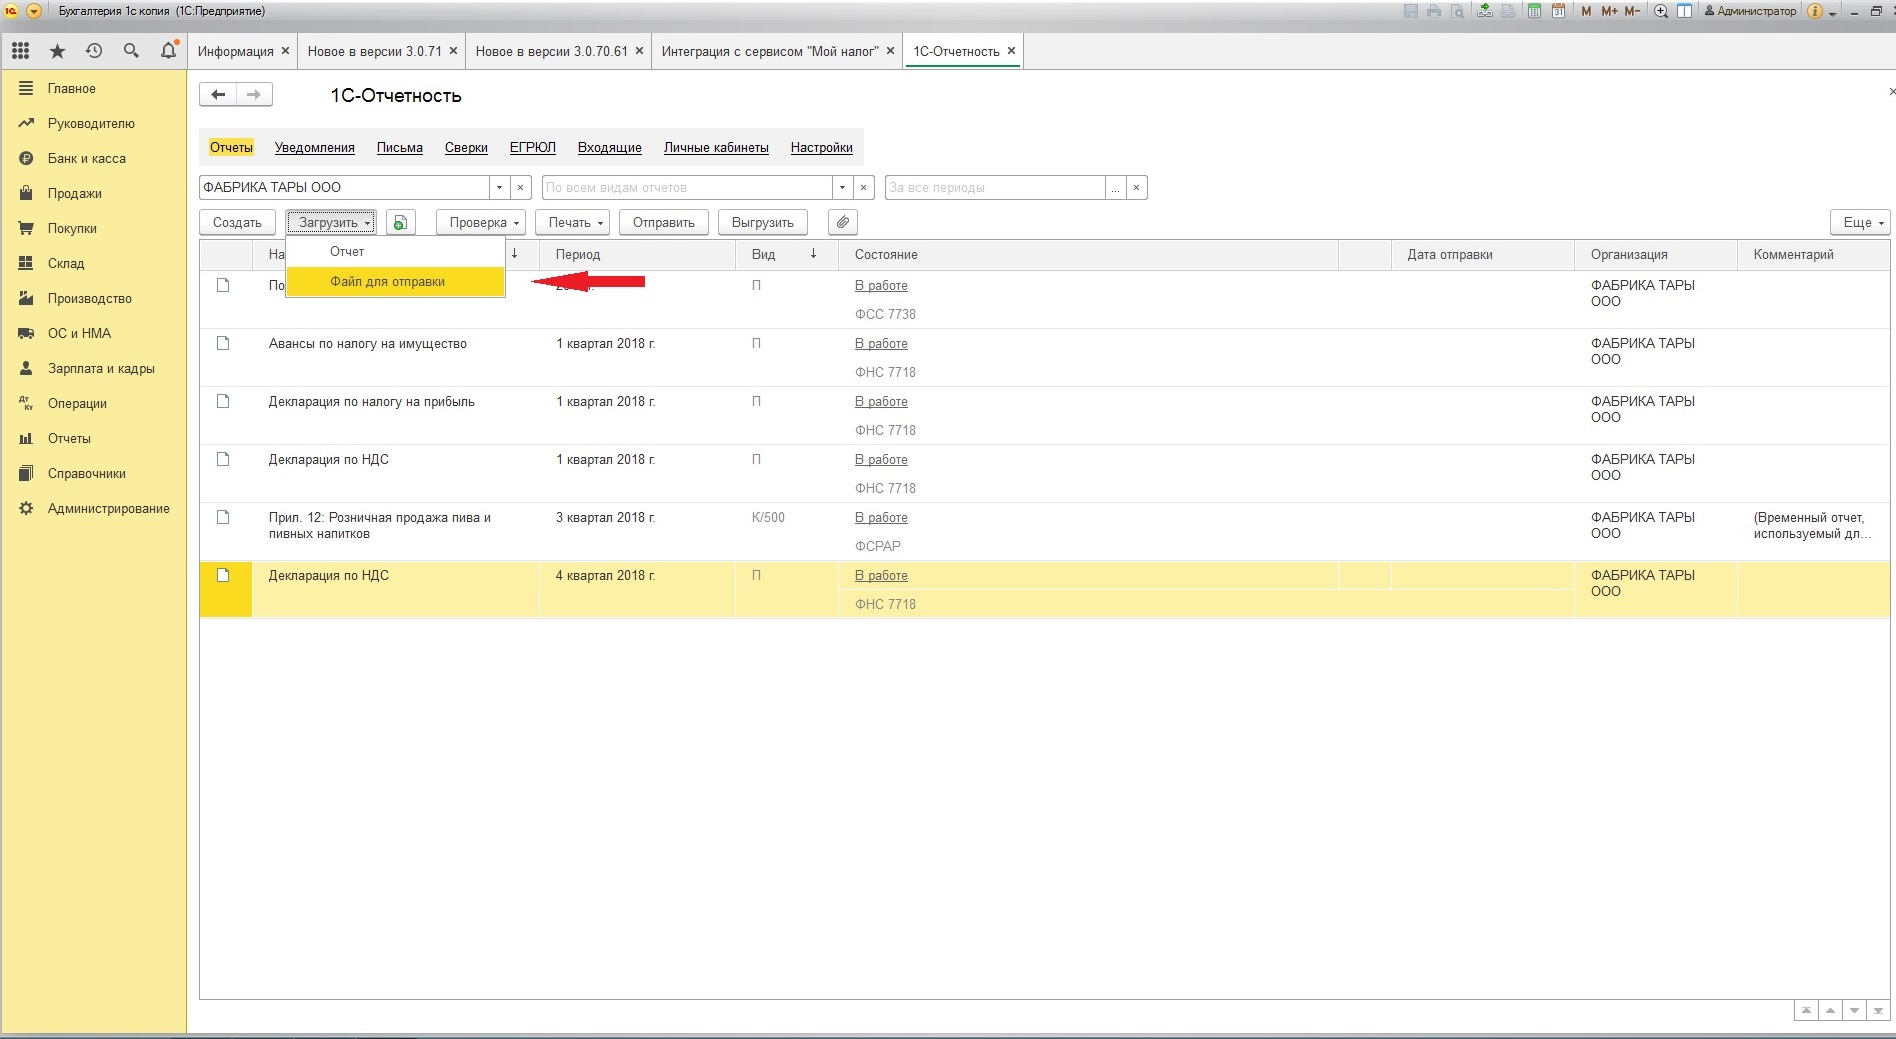Image resolution: width=1896 pixels, height=1039 pixels.
Task: Sort by the Период column header
Action: [637, 254]
